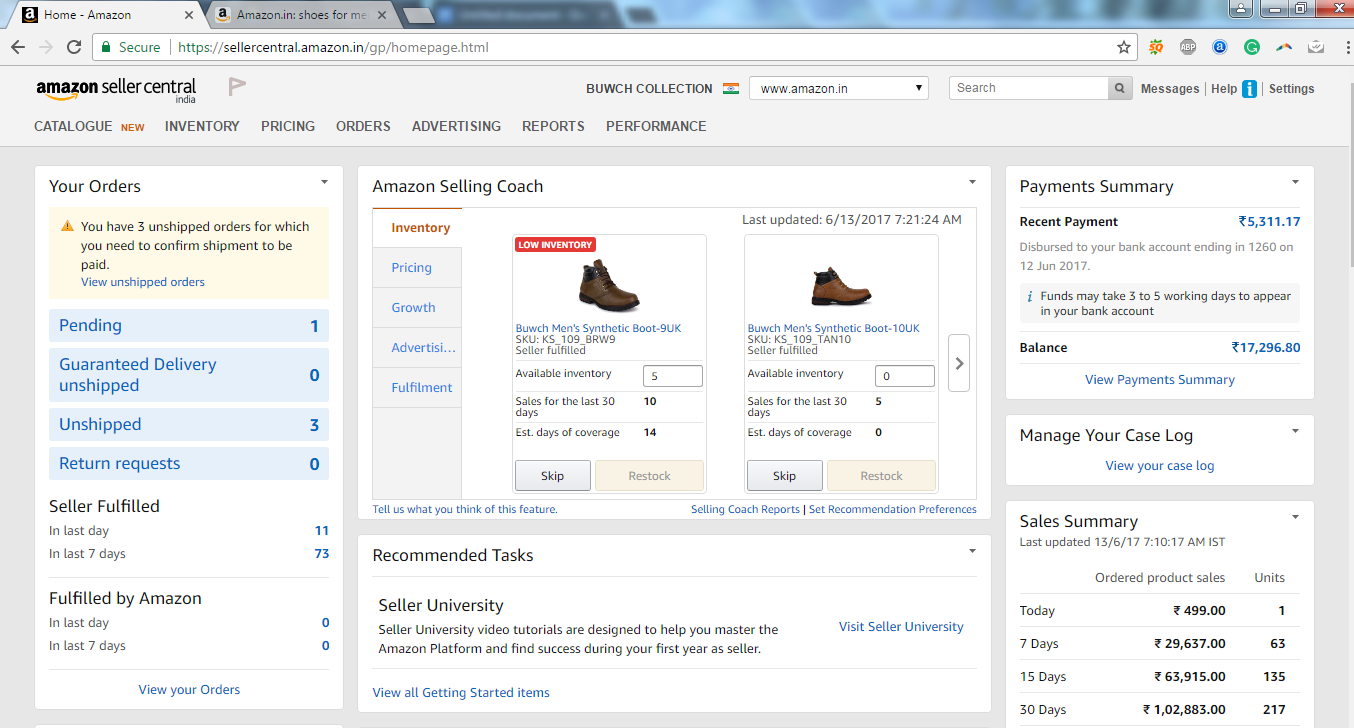Expand Amazon Selling Coach widget menu arrow
Screen dimensions: 1354x728
tap(972, 182)
